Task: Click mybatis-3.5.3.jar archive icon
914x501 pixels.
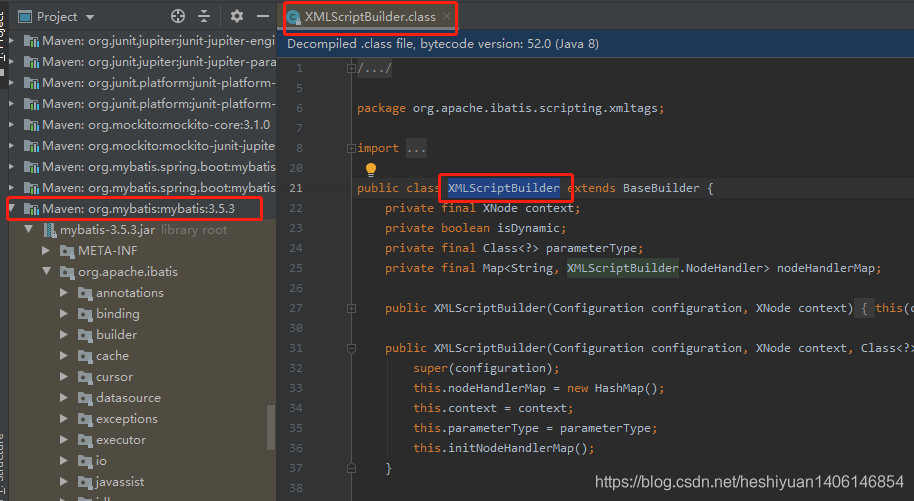Action: 50,230
